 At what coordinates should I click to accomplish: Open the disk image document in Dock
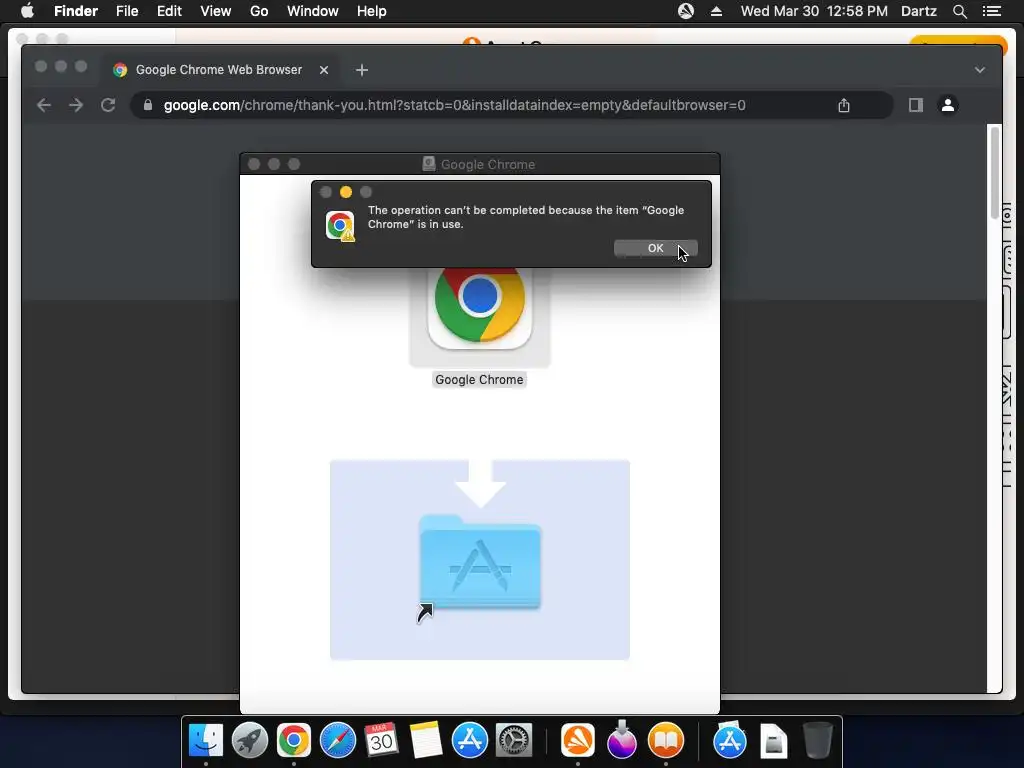tap(773, 741)
